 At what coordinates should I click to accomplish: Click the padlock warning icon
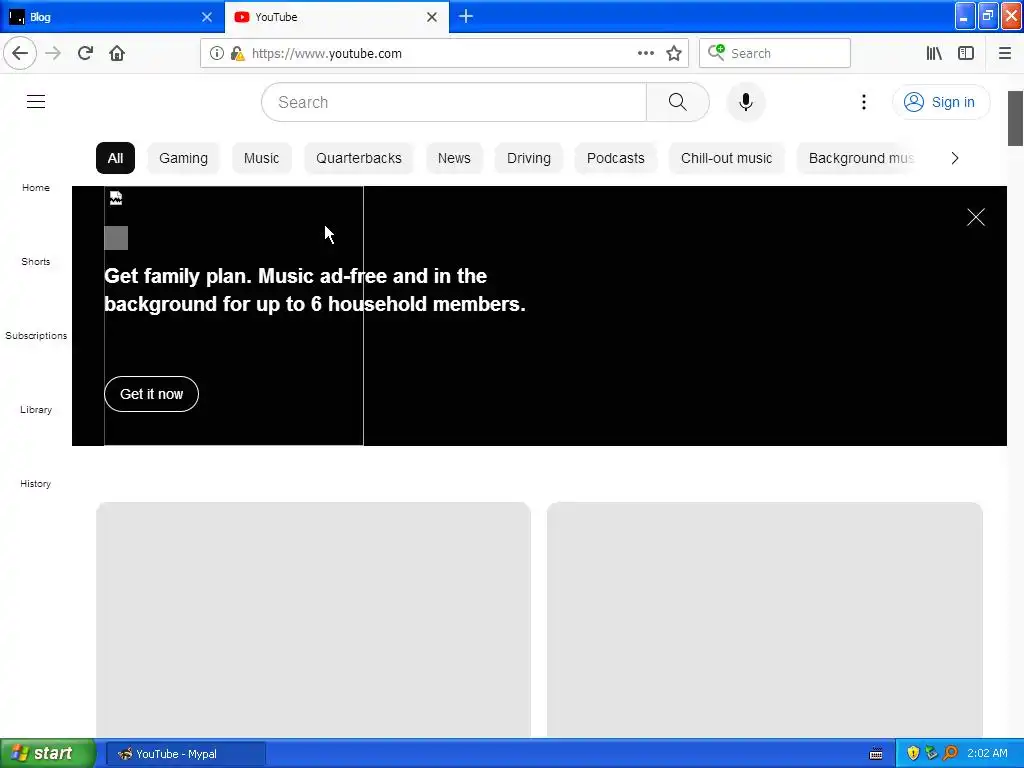tap(237, 53)
